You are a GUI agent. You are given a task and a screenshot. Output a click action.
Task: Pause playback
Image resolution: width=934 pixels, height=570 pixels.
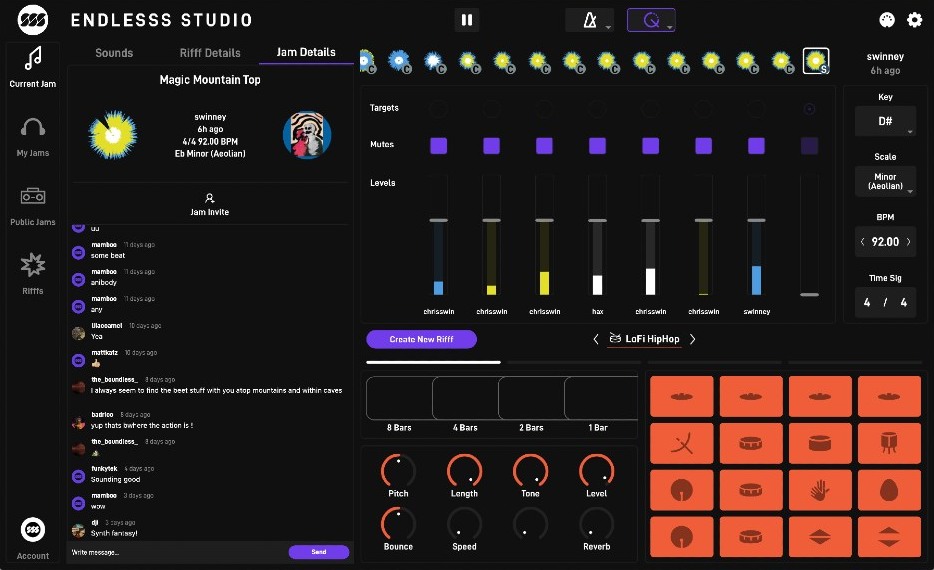(467, 20)
